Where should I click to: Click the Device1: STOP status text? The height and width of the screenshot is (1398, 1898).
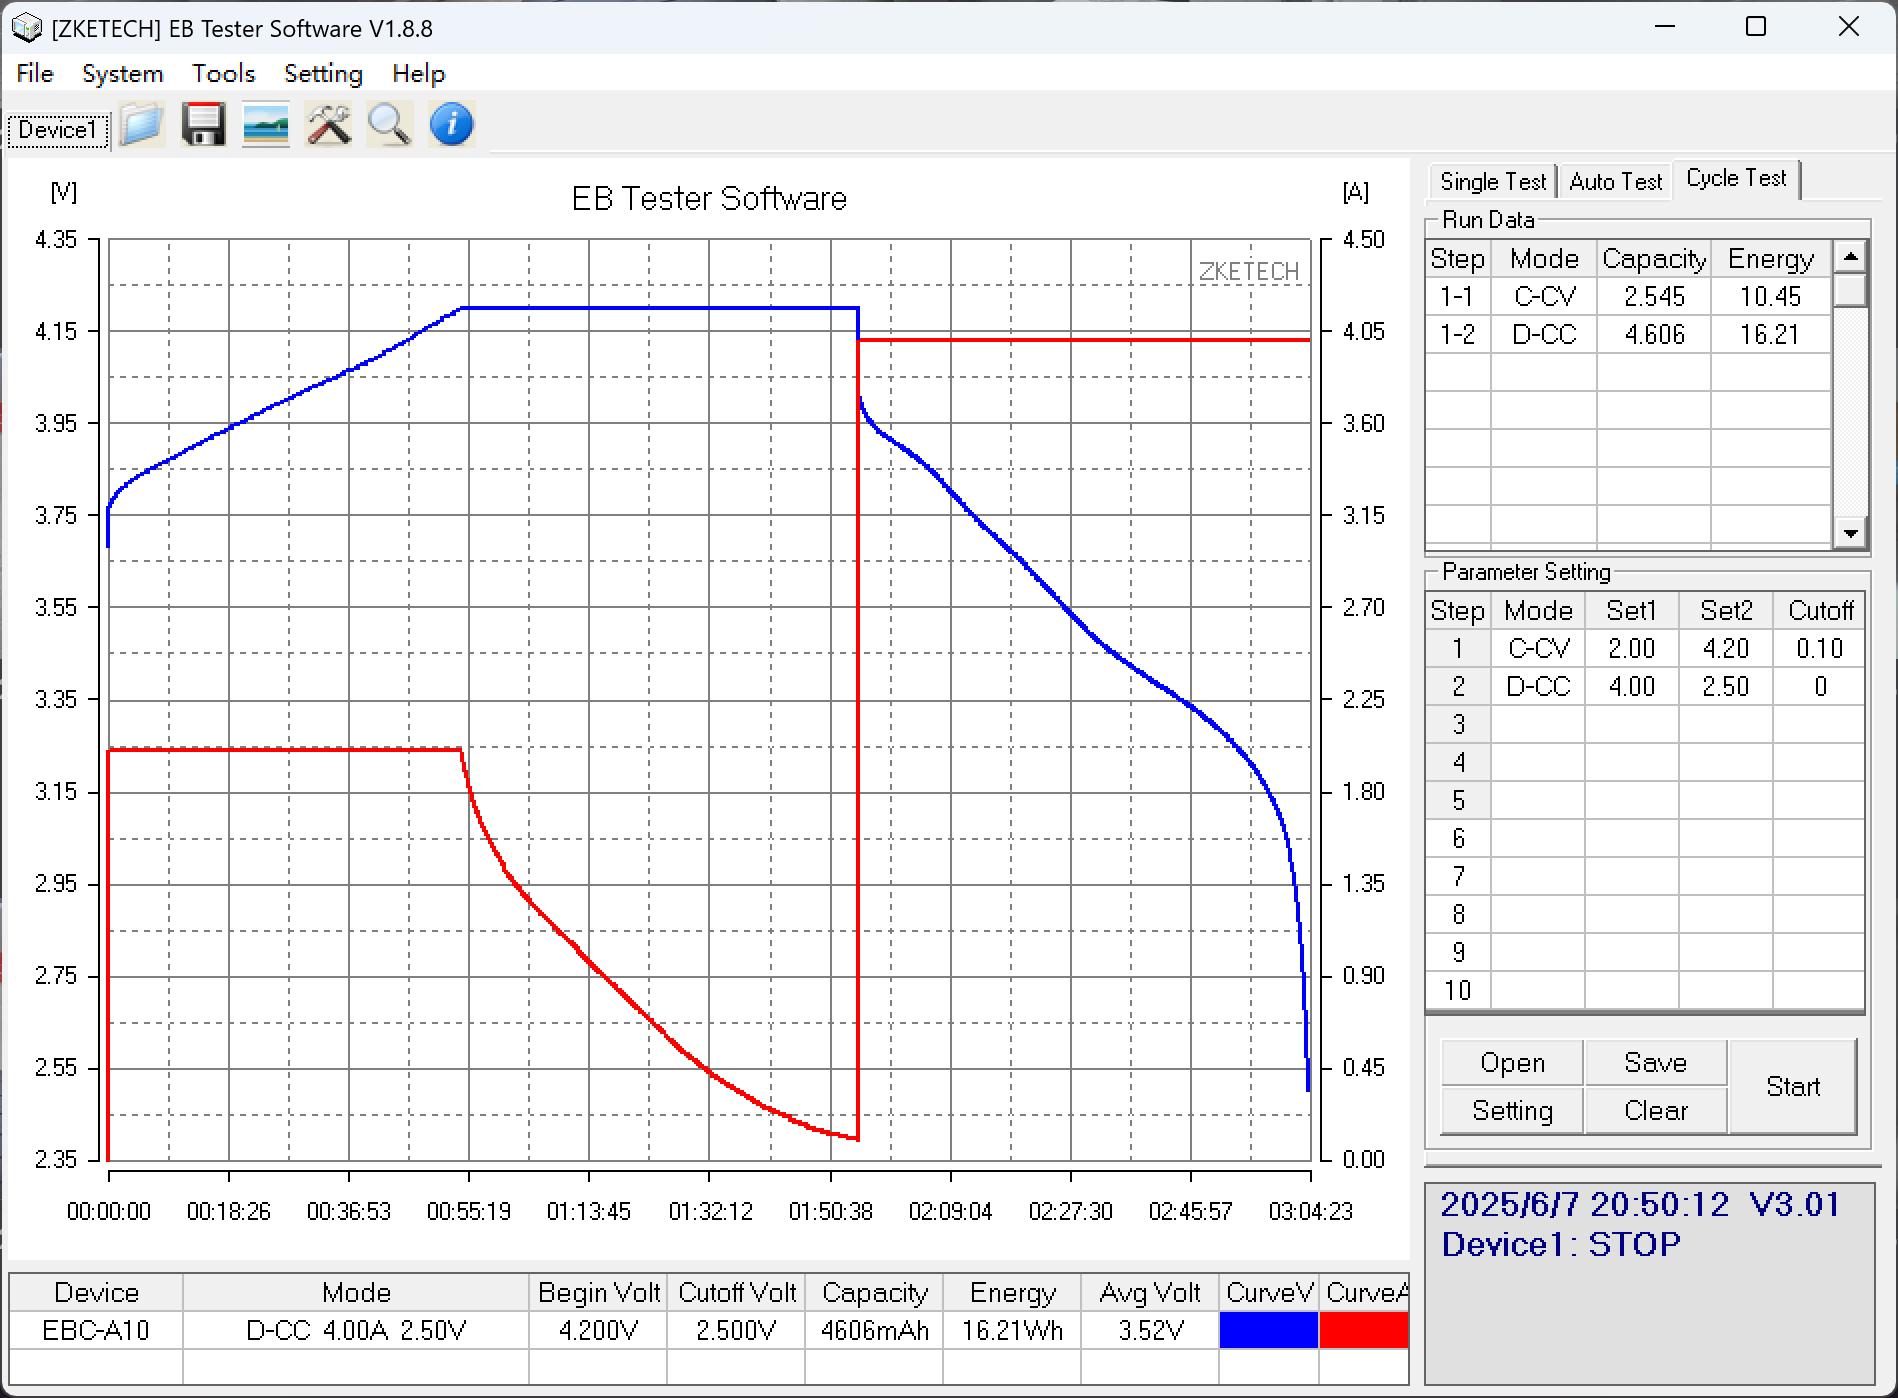point(1561,1245)
